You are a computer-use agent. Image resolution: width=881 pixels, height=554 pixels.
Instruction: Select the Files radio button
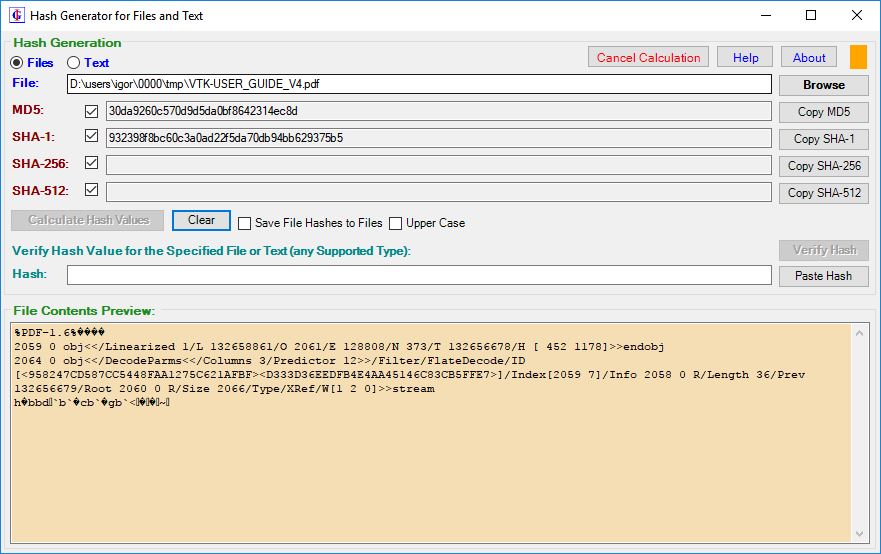[18, 63]
